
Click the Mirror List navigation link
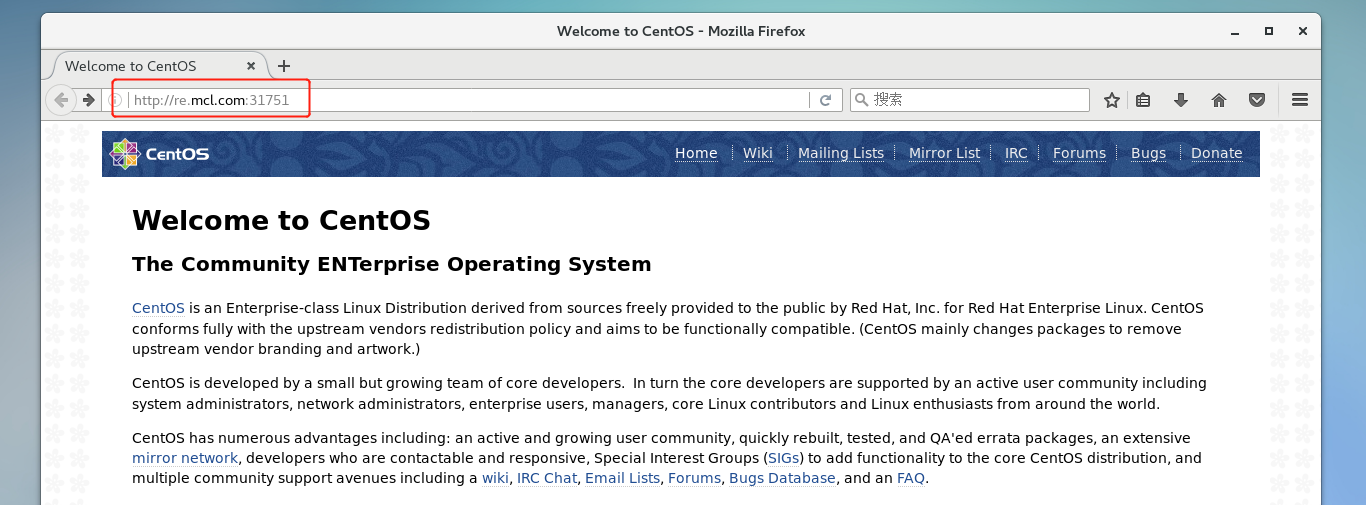(944, 153)
